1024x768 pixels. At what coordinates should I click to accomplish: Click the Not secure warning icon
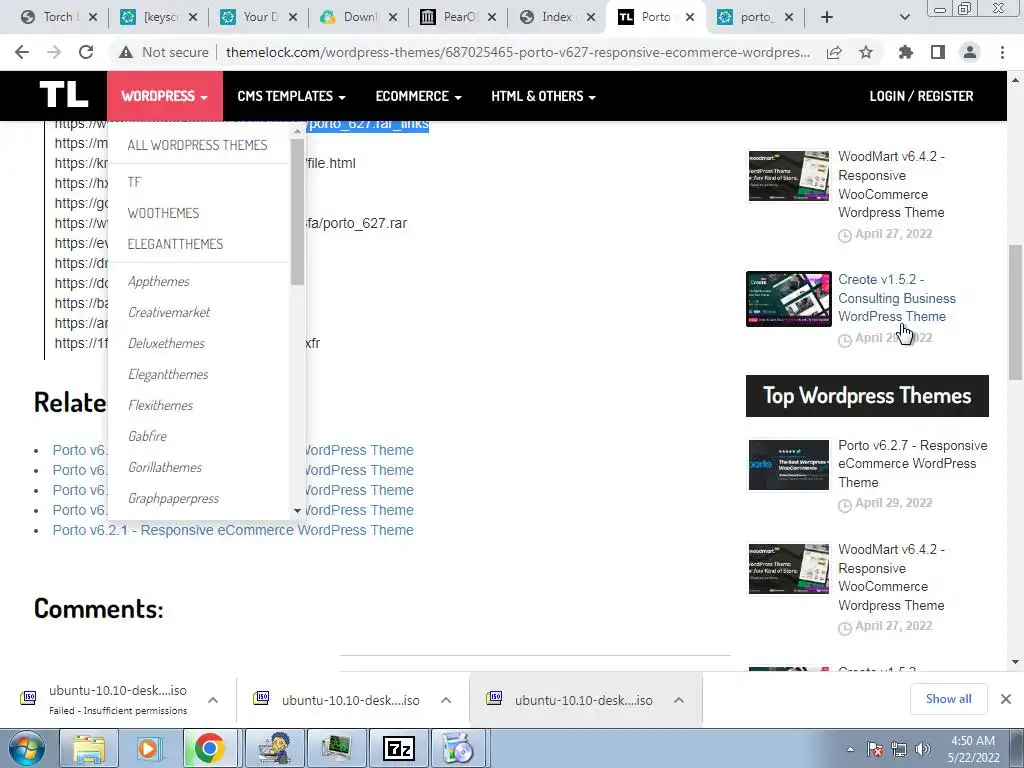tap(126, 52)
